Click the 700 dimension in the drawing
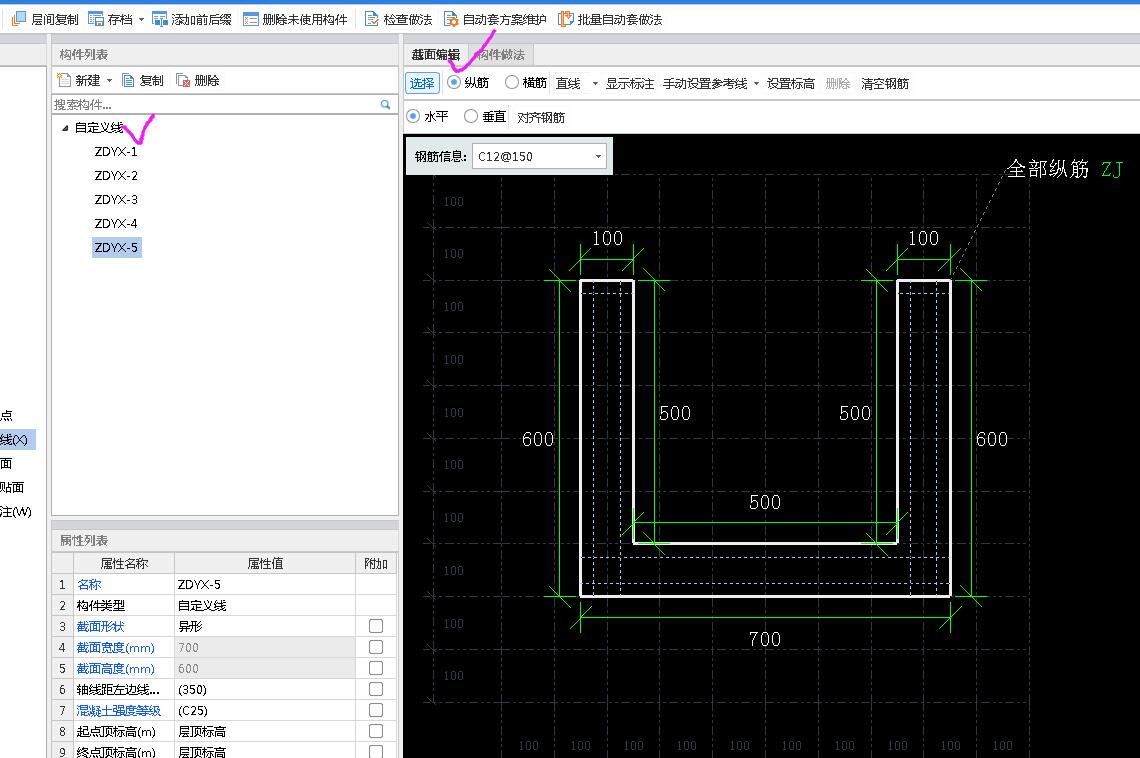Viewport: 1140px width, 758px height. [x=765, y=639]
